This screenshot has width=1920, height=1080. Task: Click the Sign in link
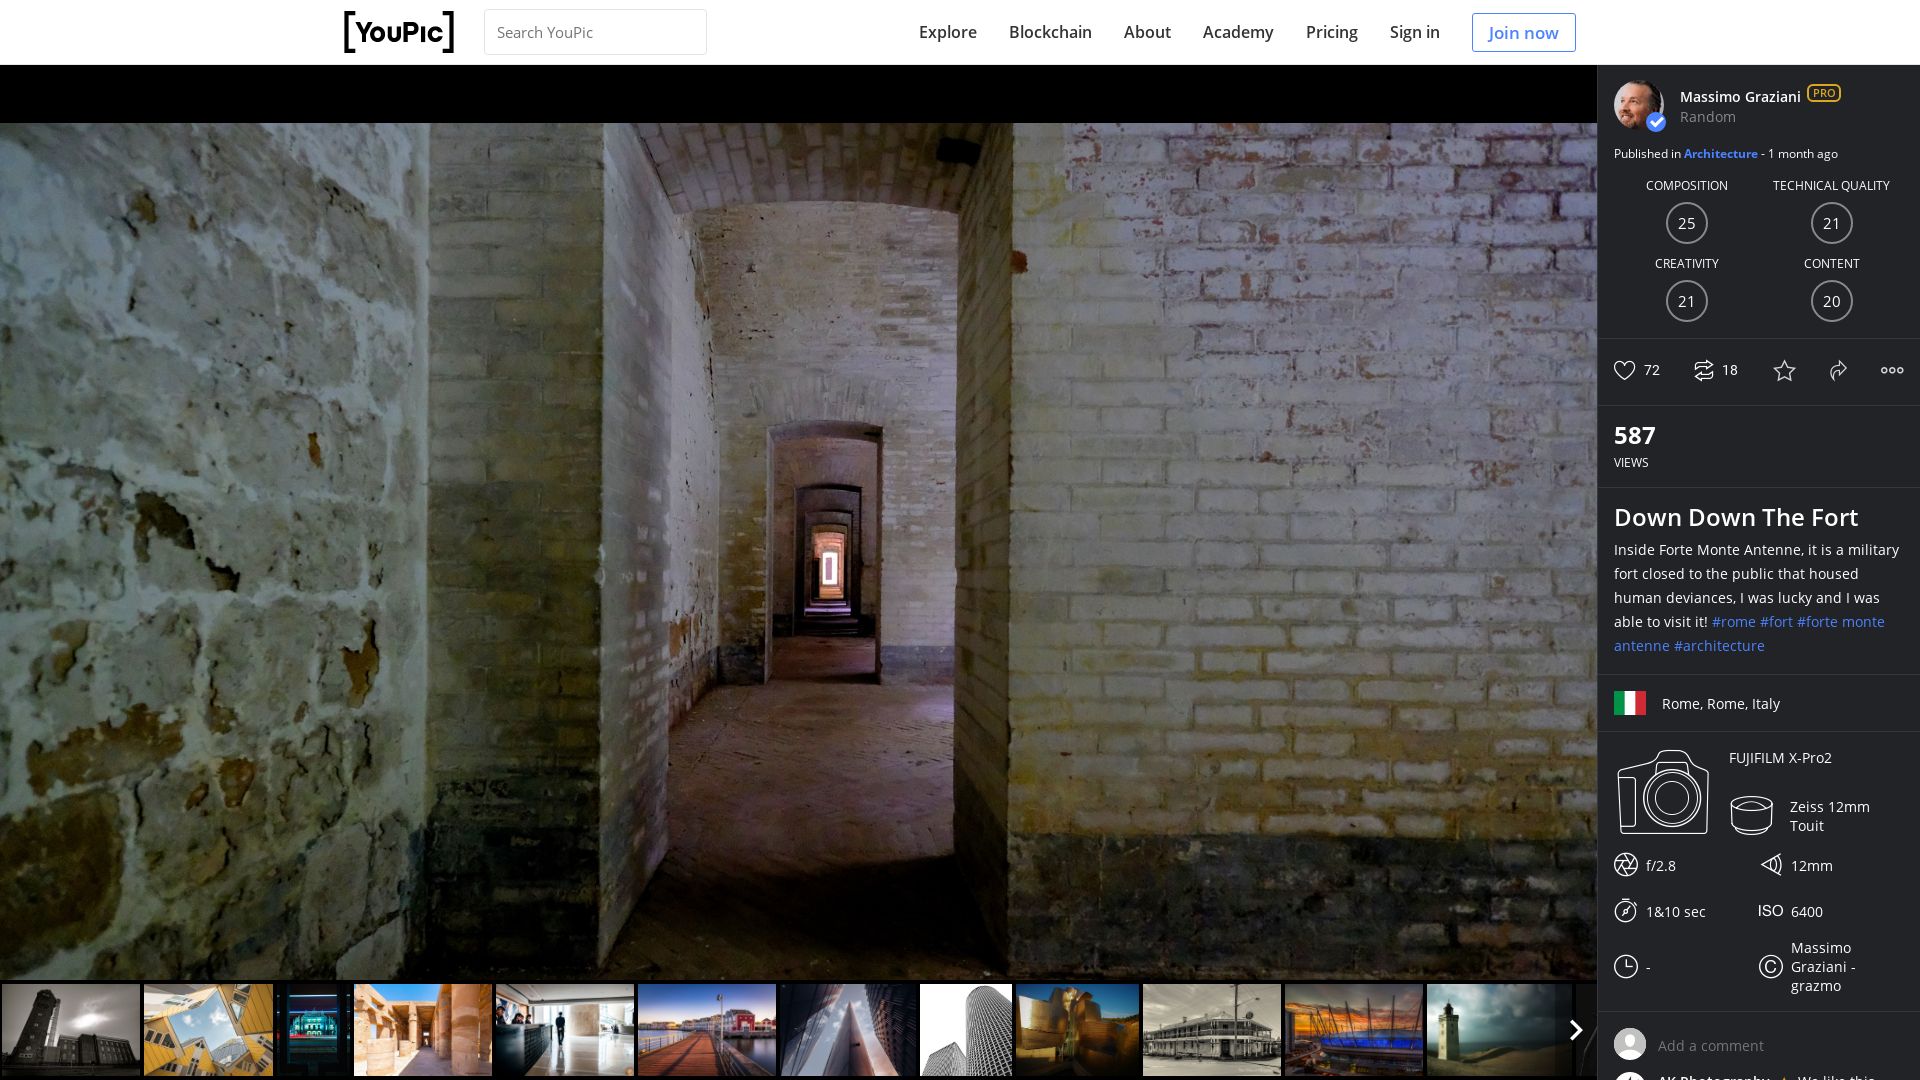coord(1414,32)
